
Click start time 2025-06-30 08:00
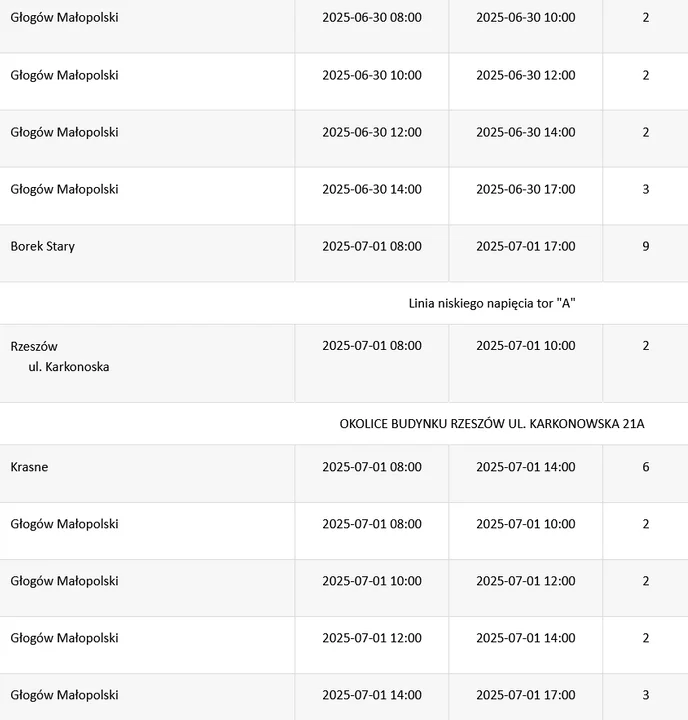pos(372,17)
